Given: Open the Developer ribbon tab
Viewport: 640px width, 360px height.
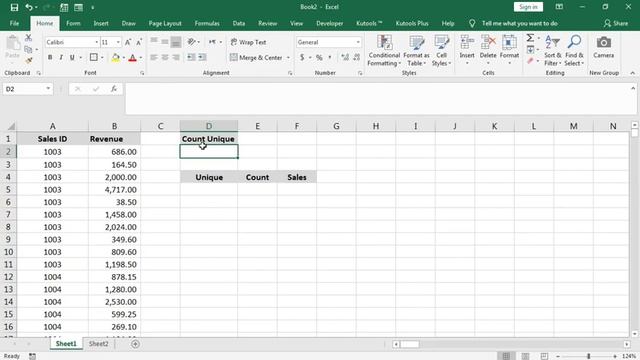Looking at the screenshot, I should click(x=329, y=23).
